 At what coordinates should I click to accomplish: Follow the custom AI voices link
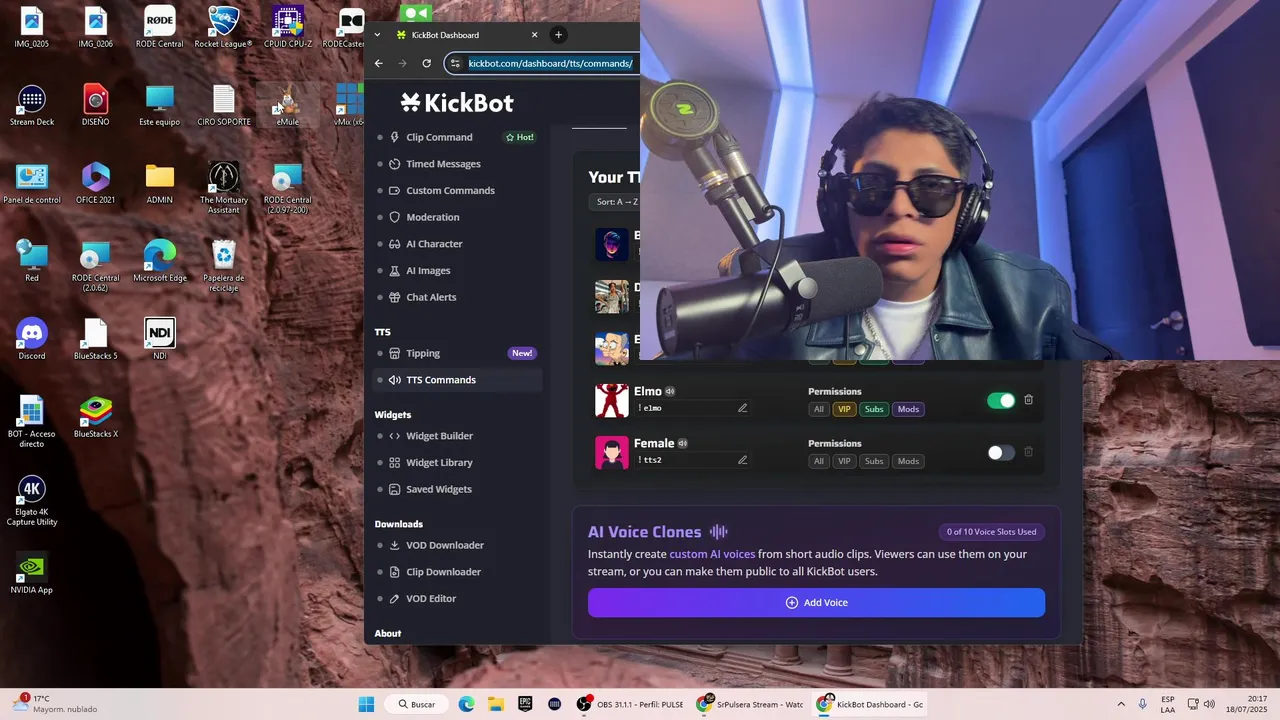tap(712, 554)
